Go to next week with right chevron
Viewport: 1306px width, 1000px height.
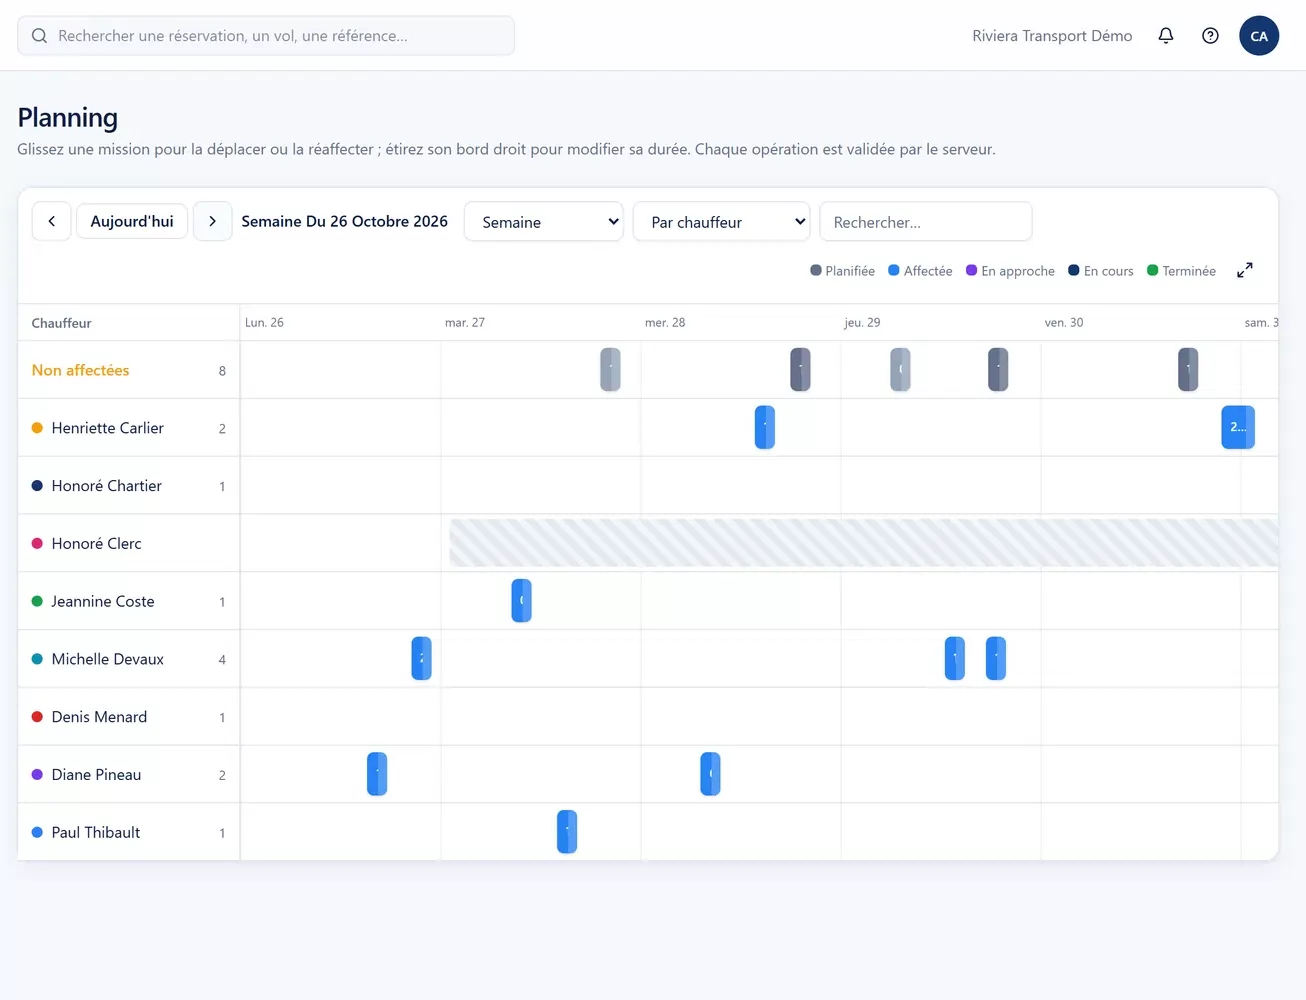coord(212,221)
